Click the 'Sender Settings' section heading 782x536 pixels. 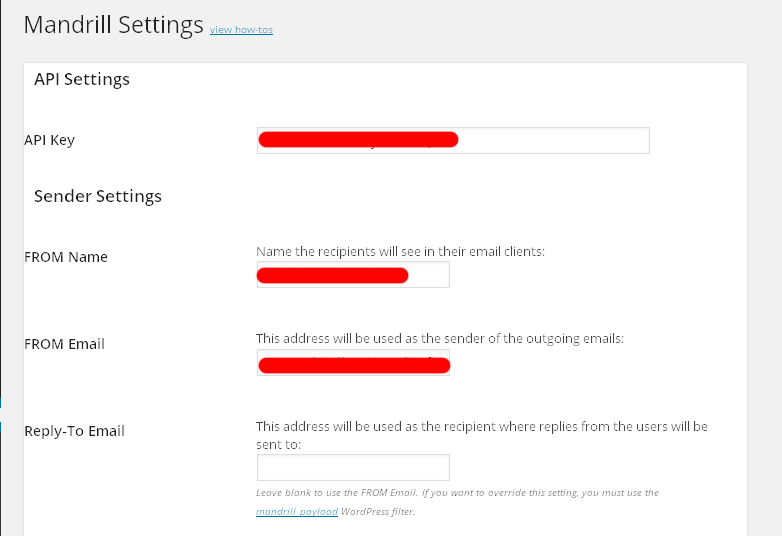(x=98, y=196)
